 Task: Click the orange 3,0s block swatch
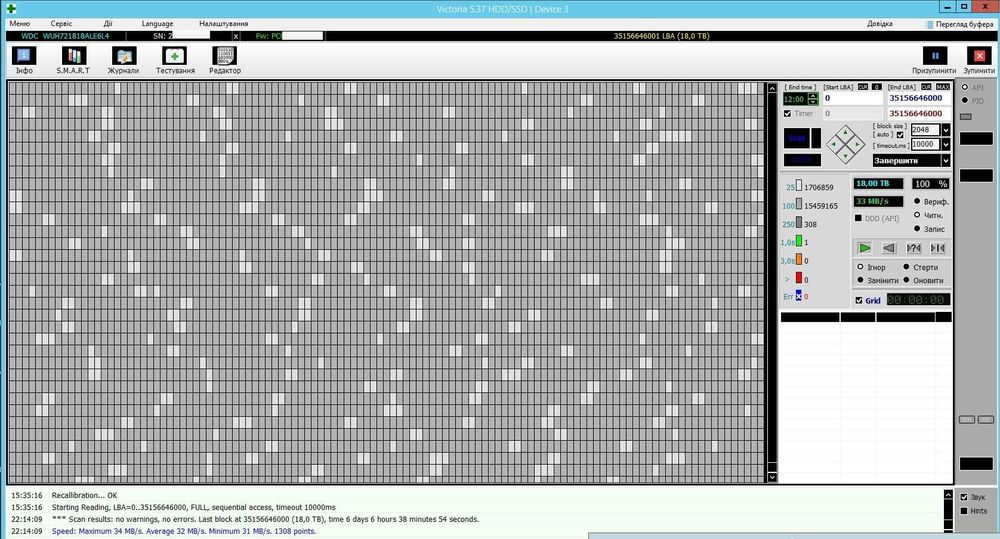point(798,260)
